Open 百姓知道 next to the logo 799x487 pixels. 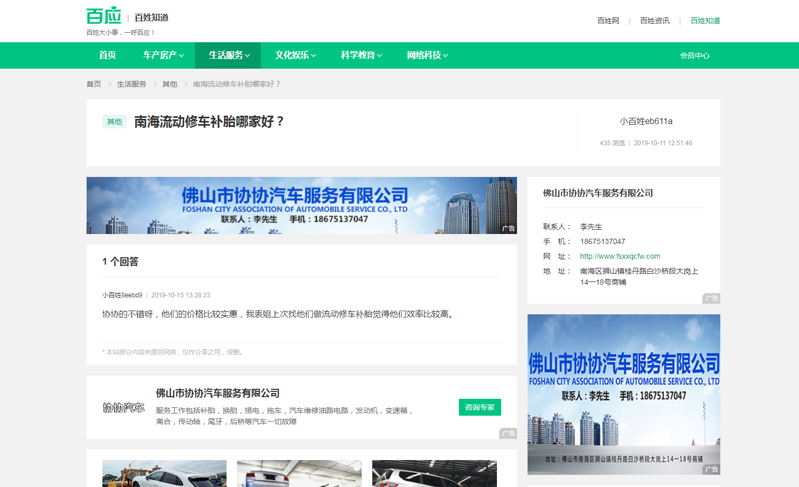pyautogui.click(x=151, y=17)
